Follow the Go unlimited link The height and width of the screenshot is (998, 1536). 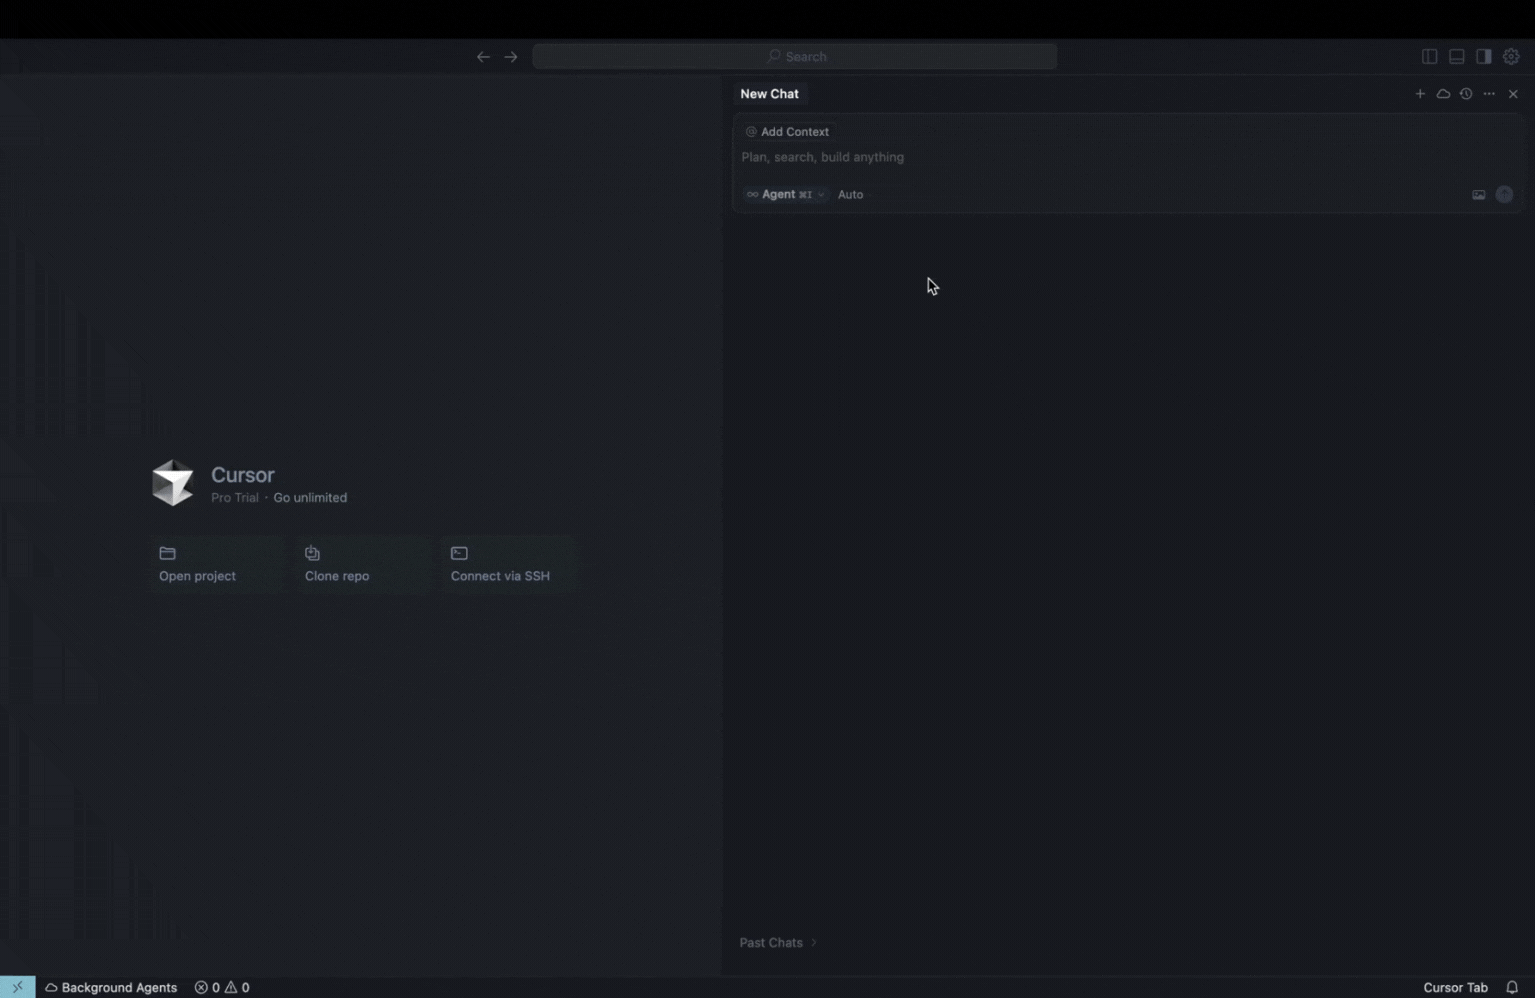310,498
